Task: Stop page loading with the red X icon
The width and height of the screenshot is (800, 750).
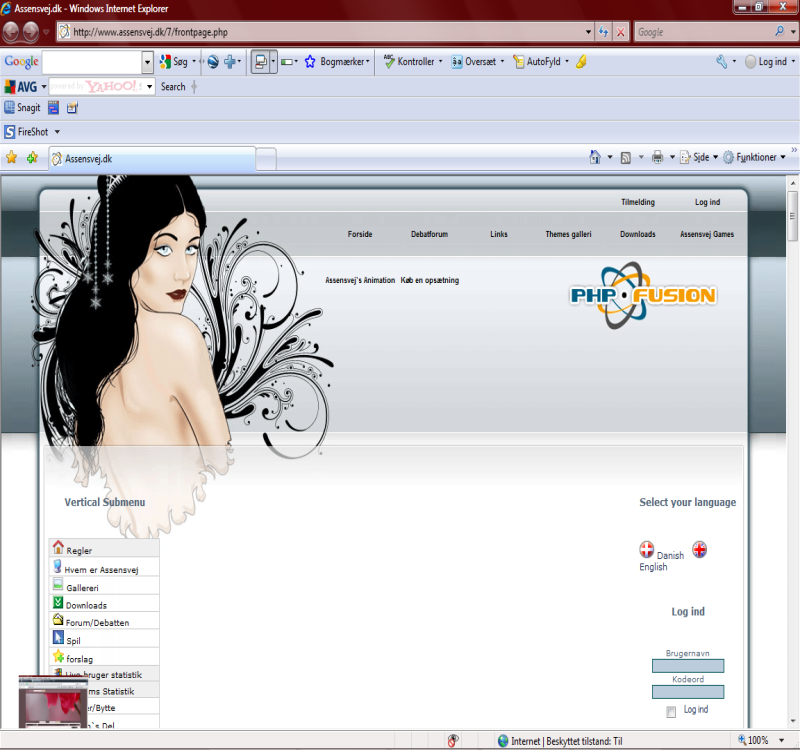Action: (620, 32)
